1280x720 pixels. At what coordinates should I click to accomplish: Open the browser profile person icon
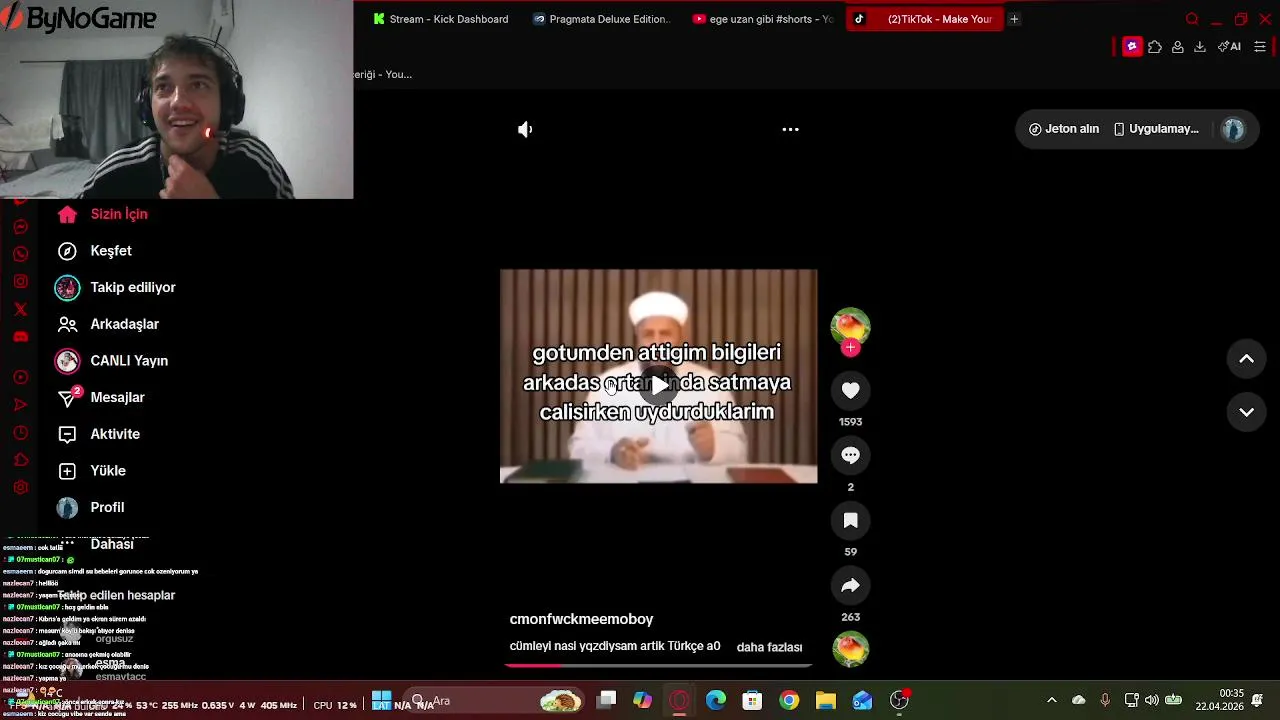pyautogui.click(x=1178, y=46)
